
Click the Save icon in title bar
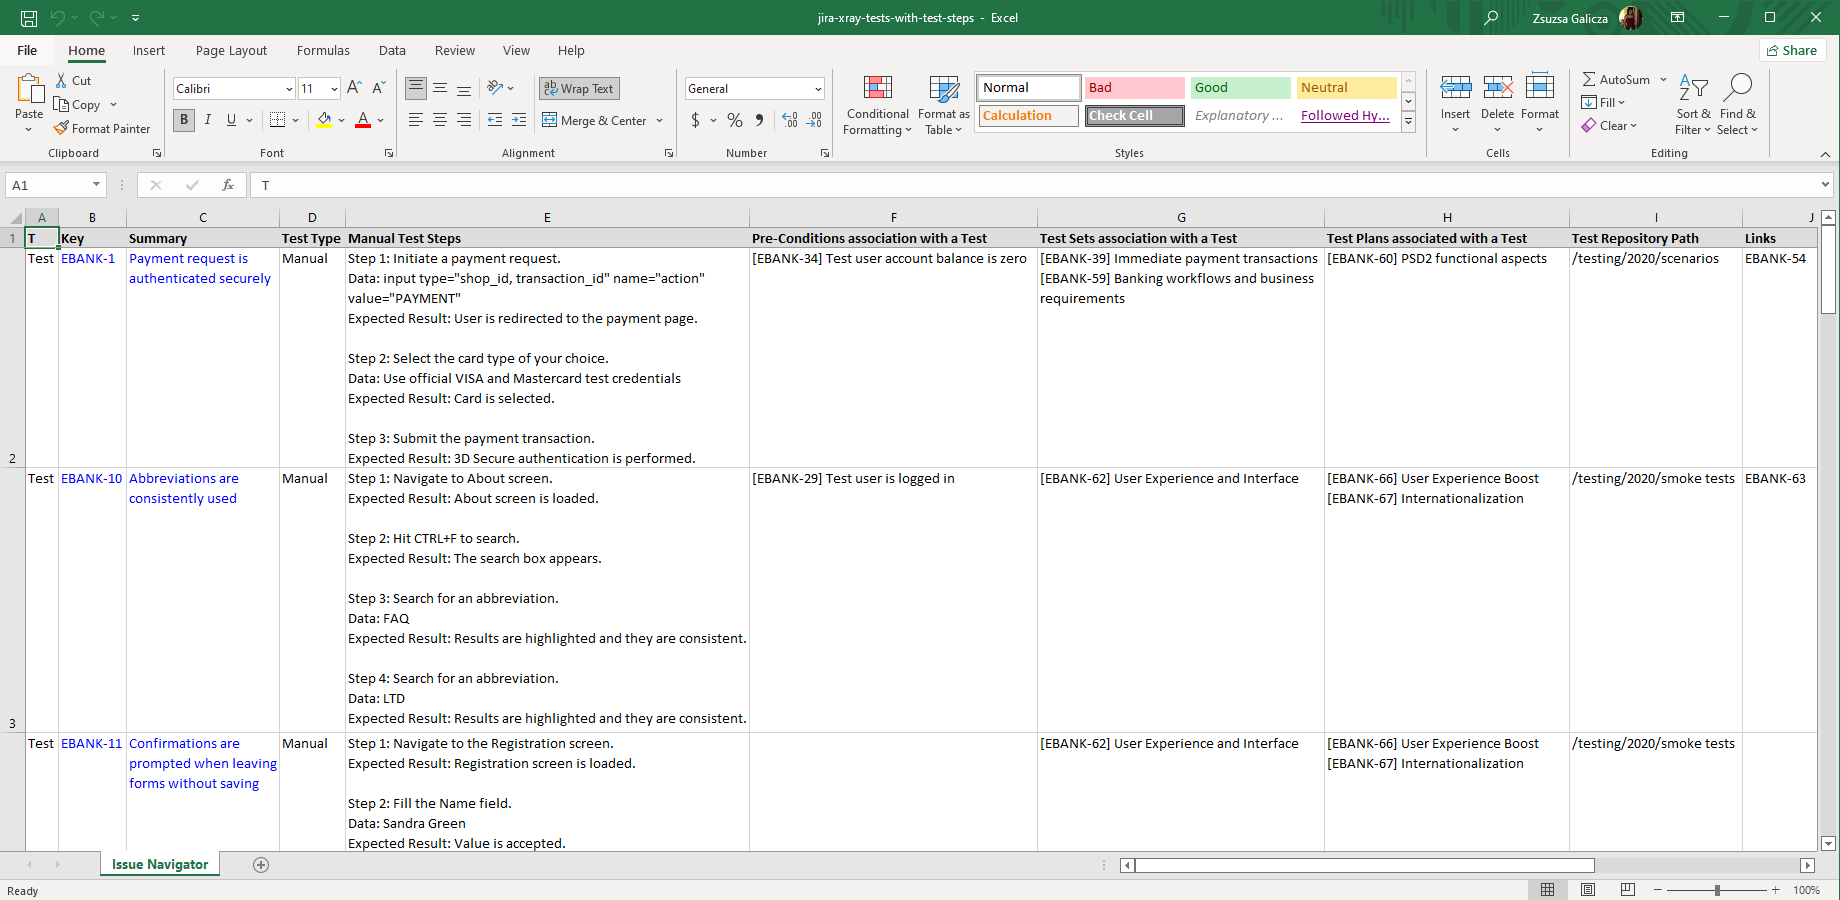pyautogui.click(x=29, y=18)
